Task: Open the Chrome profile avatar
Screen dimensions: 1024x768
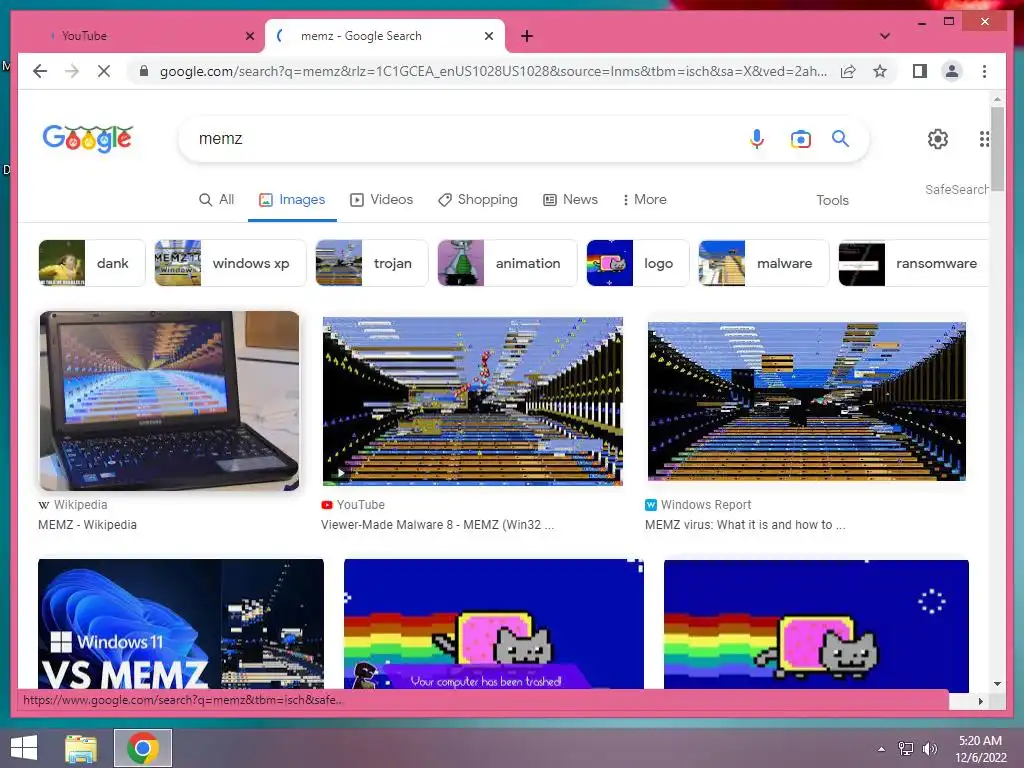Action: pyautogui.click(x=952, y=71)
